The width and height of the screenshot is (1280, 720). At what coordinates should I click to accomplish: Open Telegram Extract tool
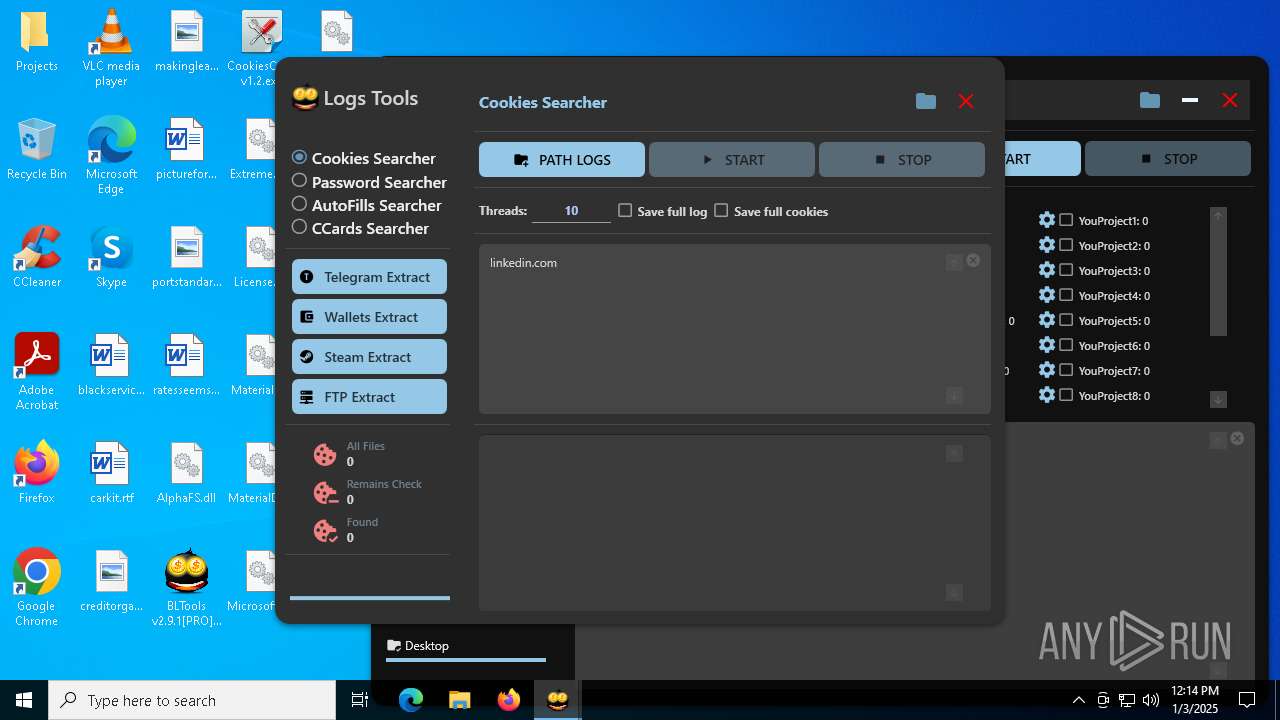click(x=369, y=277)
